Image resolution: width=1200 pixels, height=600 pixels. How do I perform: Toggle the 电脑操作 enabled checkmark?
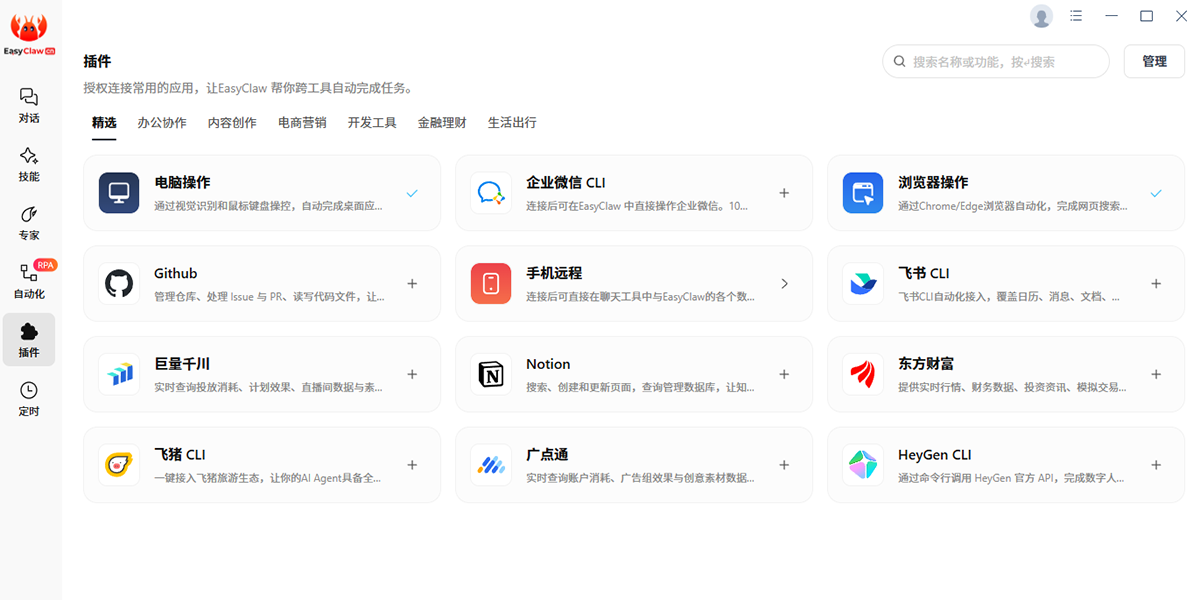point(412,193)
